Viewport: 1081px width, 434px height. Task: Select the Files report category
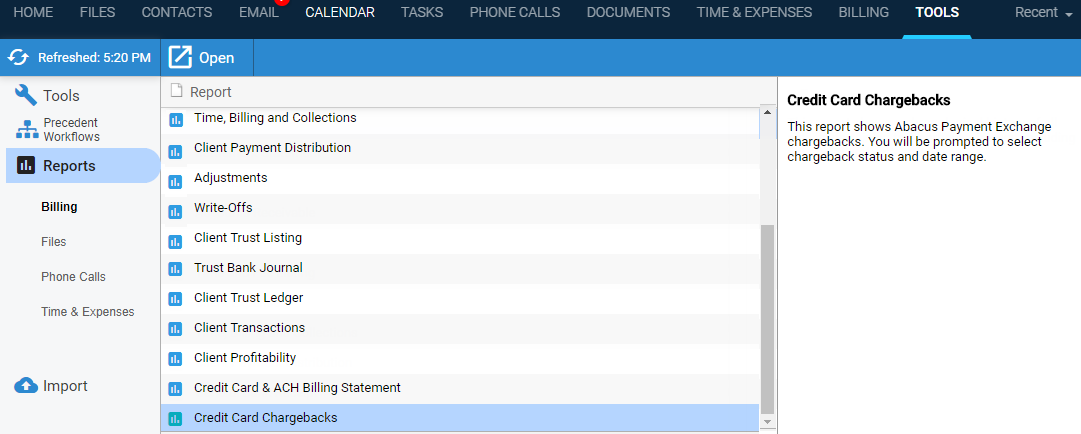(x=54, y=242)
